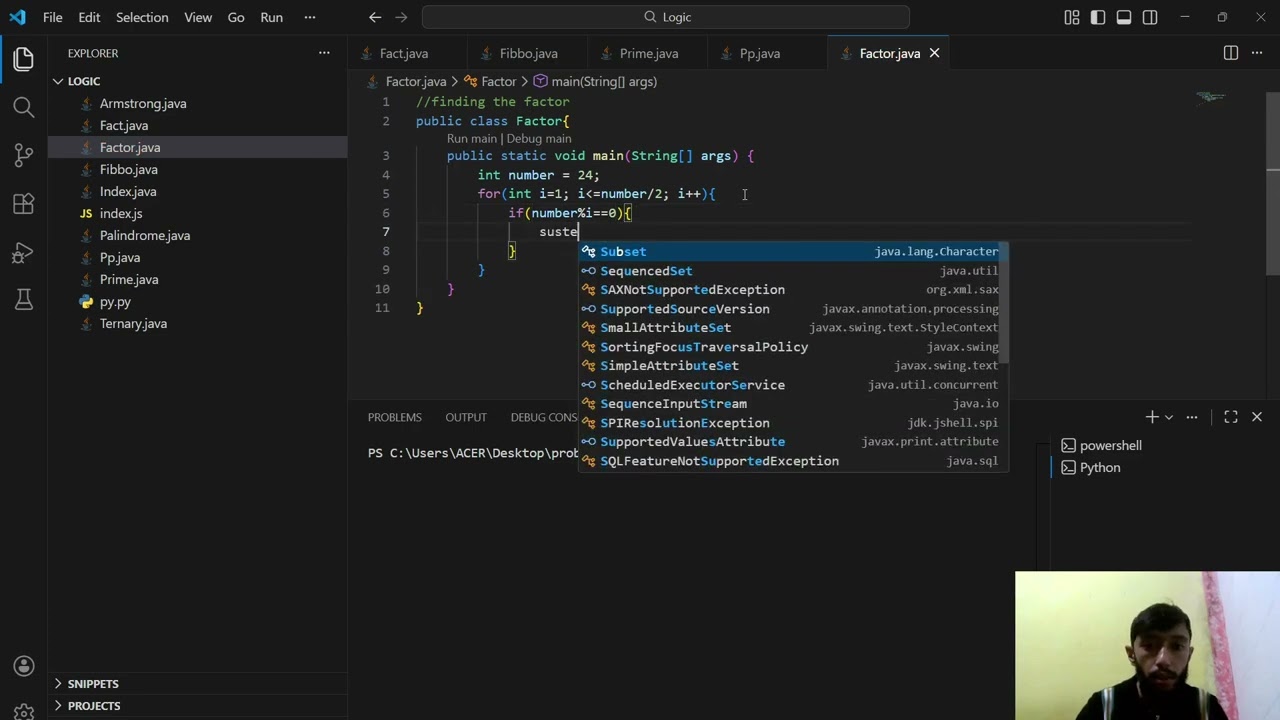Click the customize layout icon
The width and height of the screenshot is (1280, 720).
coord(1072,17)
